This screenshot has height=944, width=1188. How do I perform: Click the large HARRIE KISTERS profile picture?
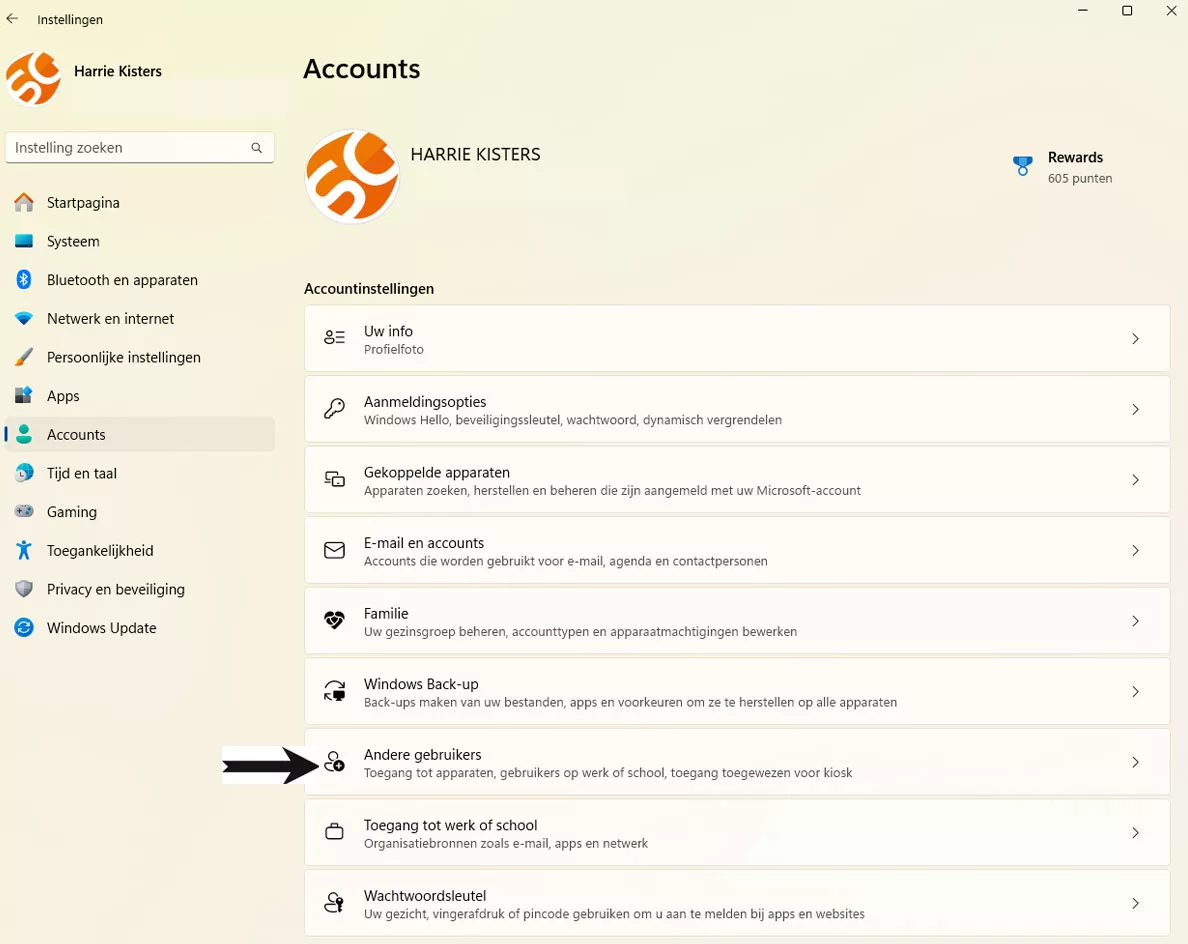[352, 176]
